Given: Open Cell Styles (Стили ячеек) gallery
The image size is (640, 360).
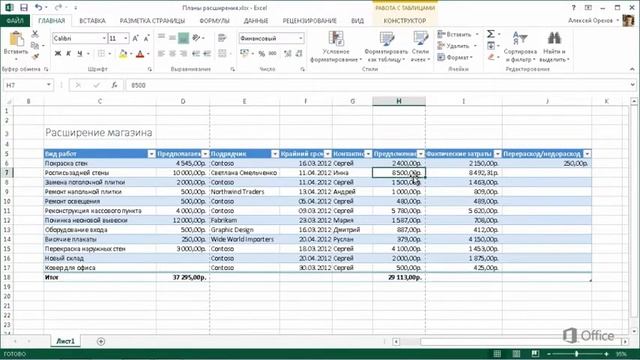Looking at the screenshot, I should (x=420, y=47).
